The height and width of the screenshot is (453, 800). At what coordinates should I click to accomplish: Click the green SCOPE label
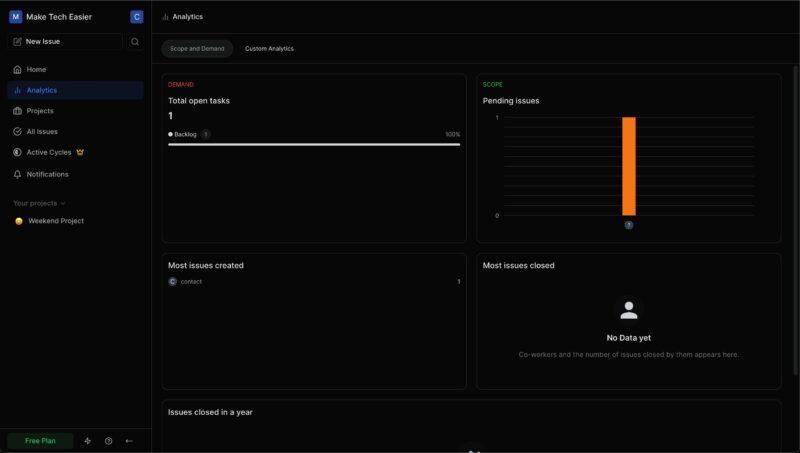click(x=492, y=85)
